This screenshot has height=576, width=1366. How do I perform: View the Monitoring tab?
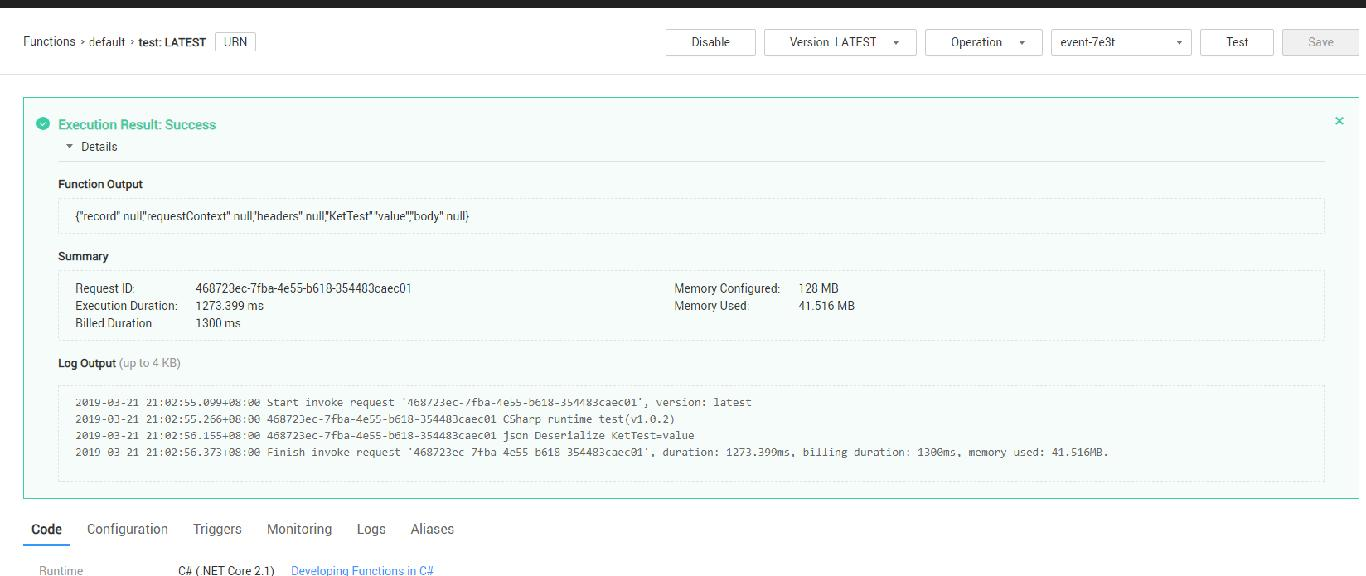point(299,529)
